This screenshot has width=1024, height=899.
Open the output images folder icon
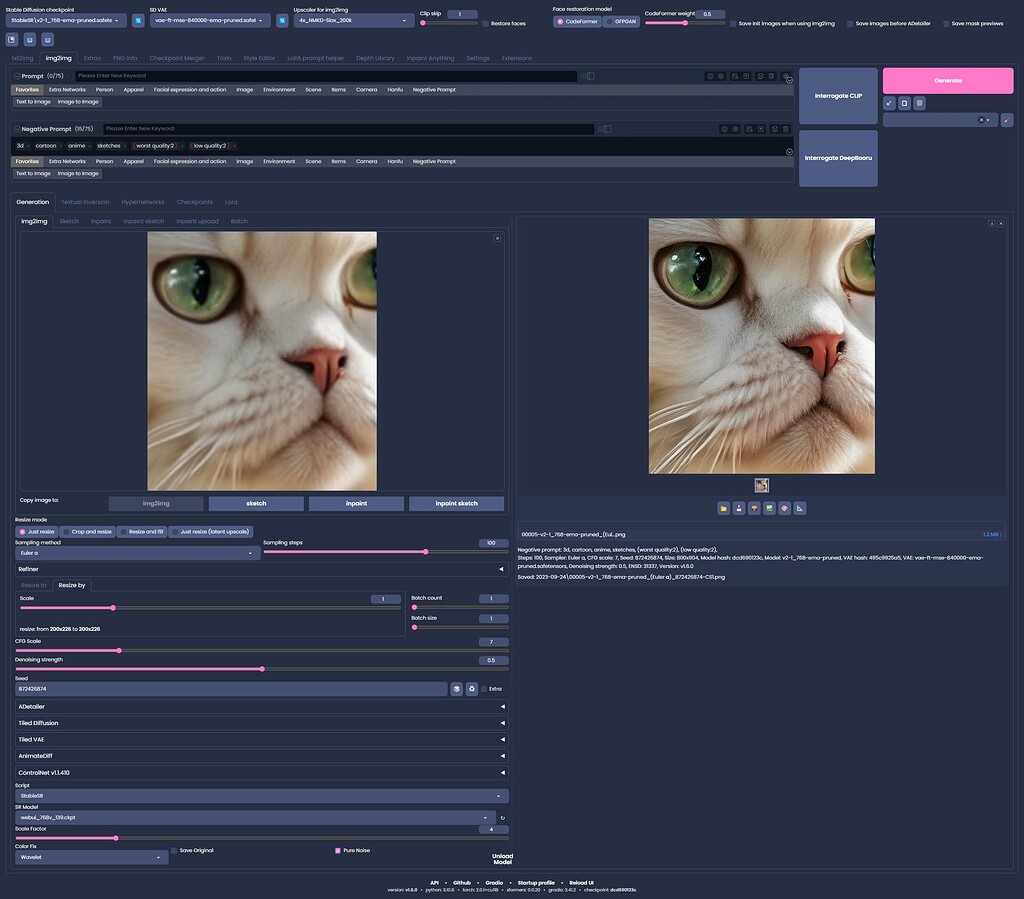(723, 508)
